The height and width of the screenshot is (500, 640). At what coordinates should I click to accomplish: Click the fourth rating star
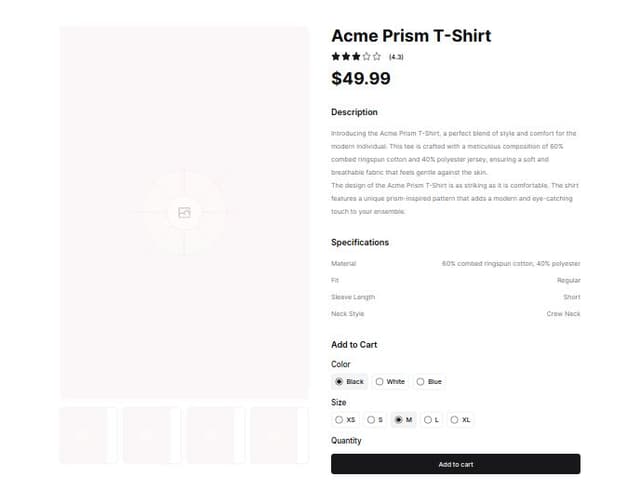pyautogui.click(x=366, y=57)
